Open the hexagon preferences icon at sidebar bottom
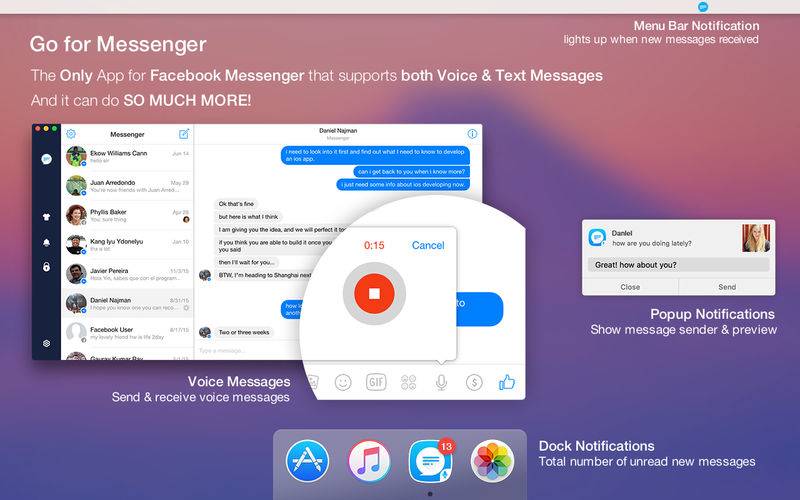The width and height of the screenshot is (800, 500). pos(46,343)
